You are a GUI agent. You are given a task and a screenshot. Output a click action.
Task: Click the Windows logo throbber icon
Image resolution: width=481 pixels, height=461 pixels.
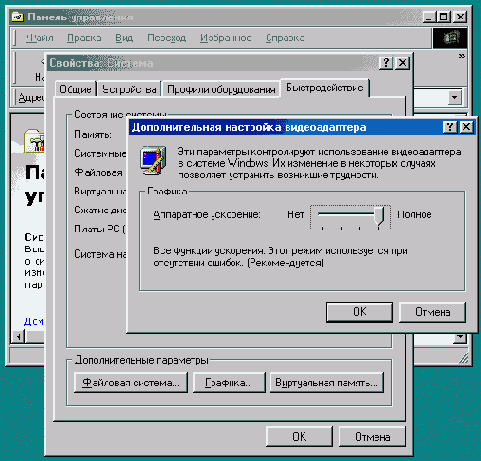pyautogui.click(x=450, y=38)
